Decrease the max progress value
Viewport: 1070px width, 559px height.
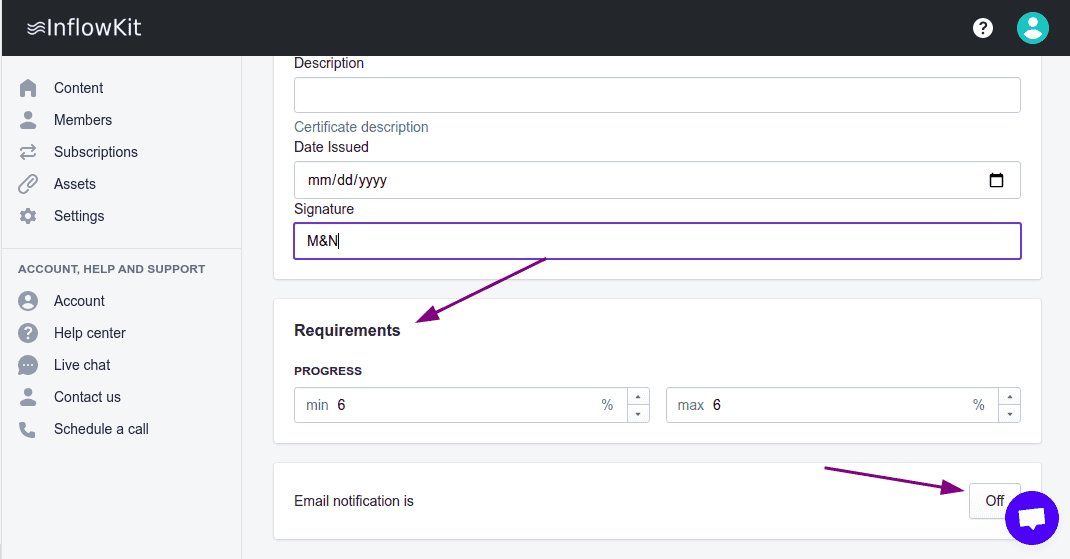coord(1010,414)
